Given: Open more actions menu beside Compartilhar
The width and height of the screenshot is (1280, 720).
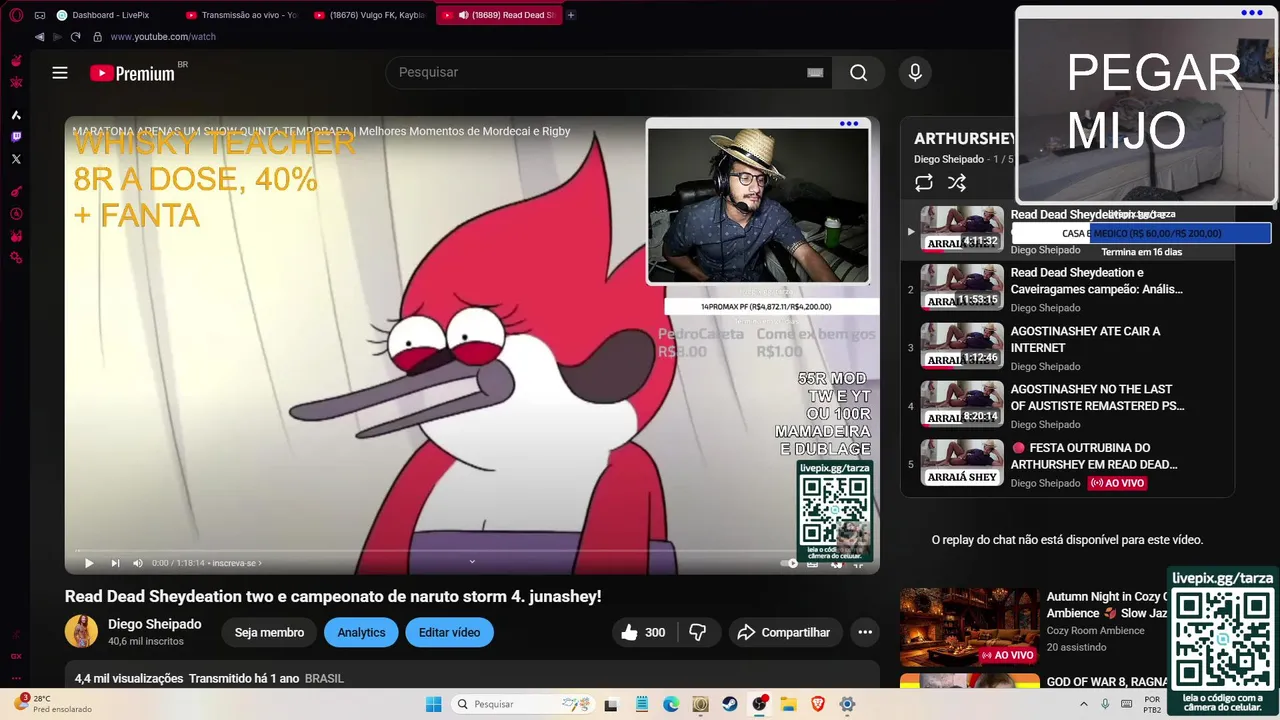Looking at the screenshot, I should pos(865,632).
